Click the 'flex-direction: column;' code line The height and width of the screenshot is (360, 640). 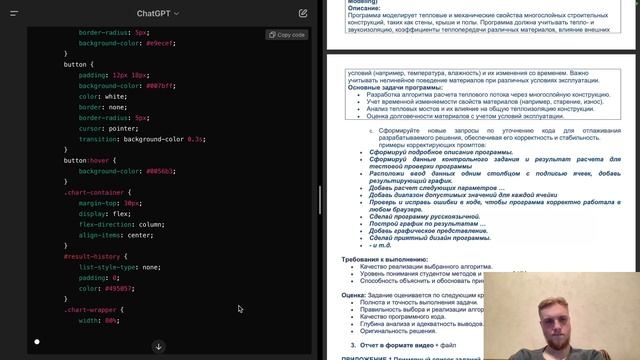[x=122, y=224]
